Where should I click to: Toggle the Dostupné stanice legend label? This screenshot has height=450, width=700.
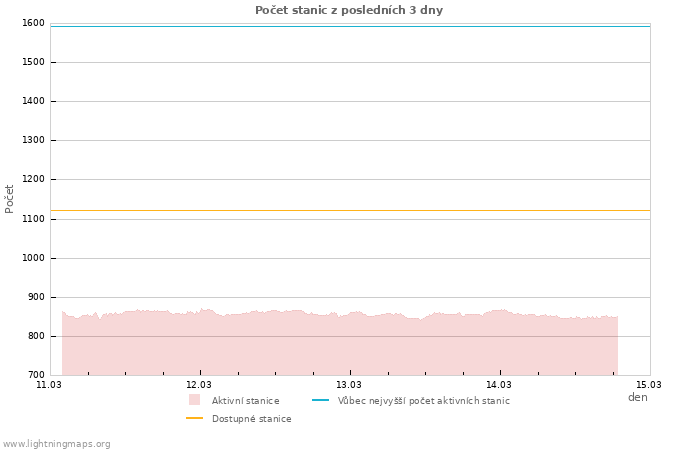pyautogui.click(x=251, y=419)
